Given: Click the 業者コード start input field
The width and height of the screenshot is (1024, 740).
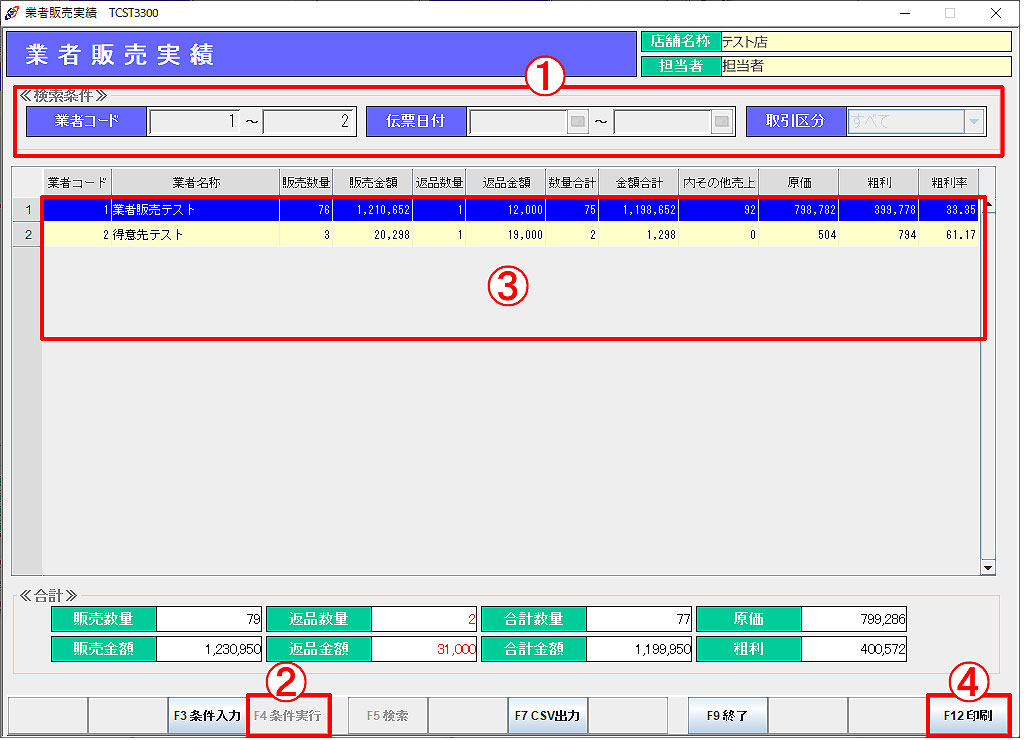Looking at the screenshot, I should pos(194,122).
